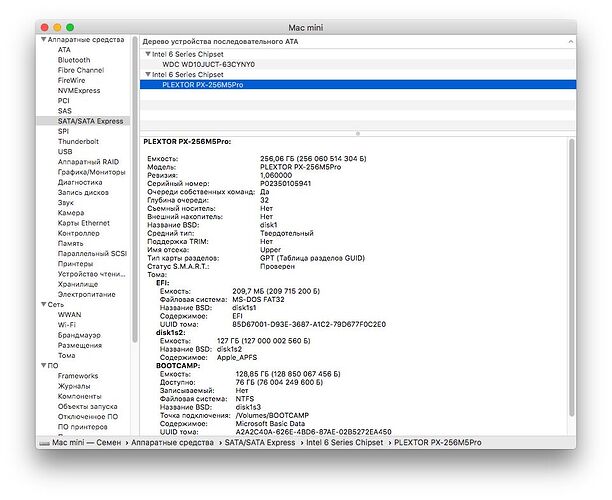The image size is (612, 500).
Task: Collapse the ПО section triangle
Action: coord(44,365)
